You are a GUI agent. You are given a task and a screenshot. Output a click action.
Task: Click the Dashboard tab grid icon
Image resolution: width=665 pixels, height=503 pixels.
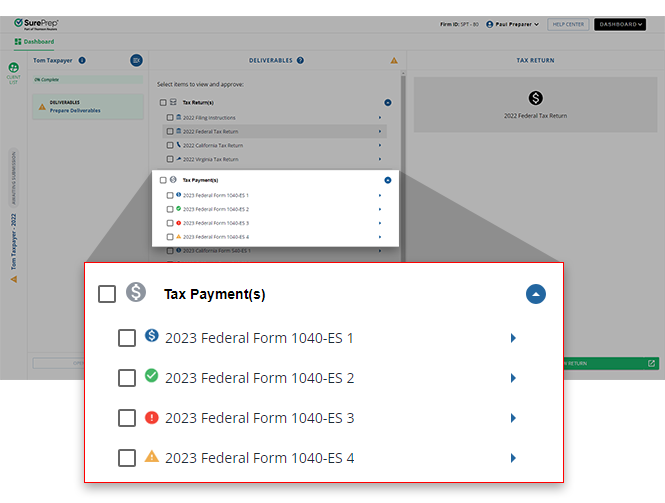[x=17, y=42]
